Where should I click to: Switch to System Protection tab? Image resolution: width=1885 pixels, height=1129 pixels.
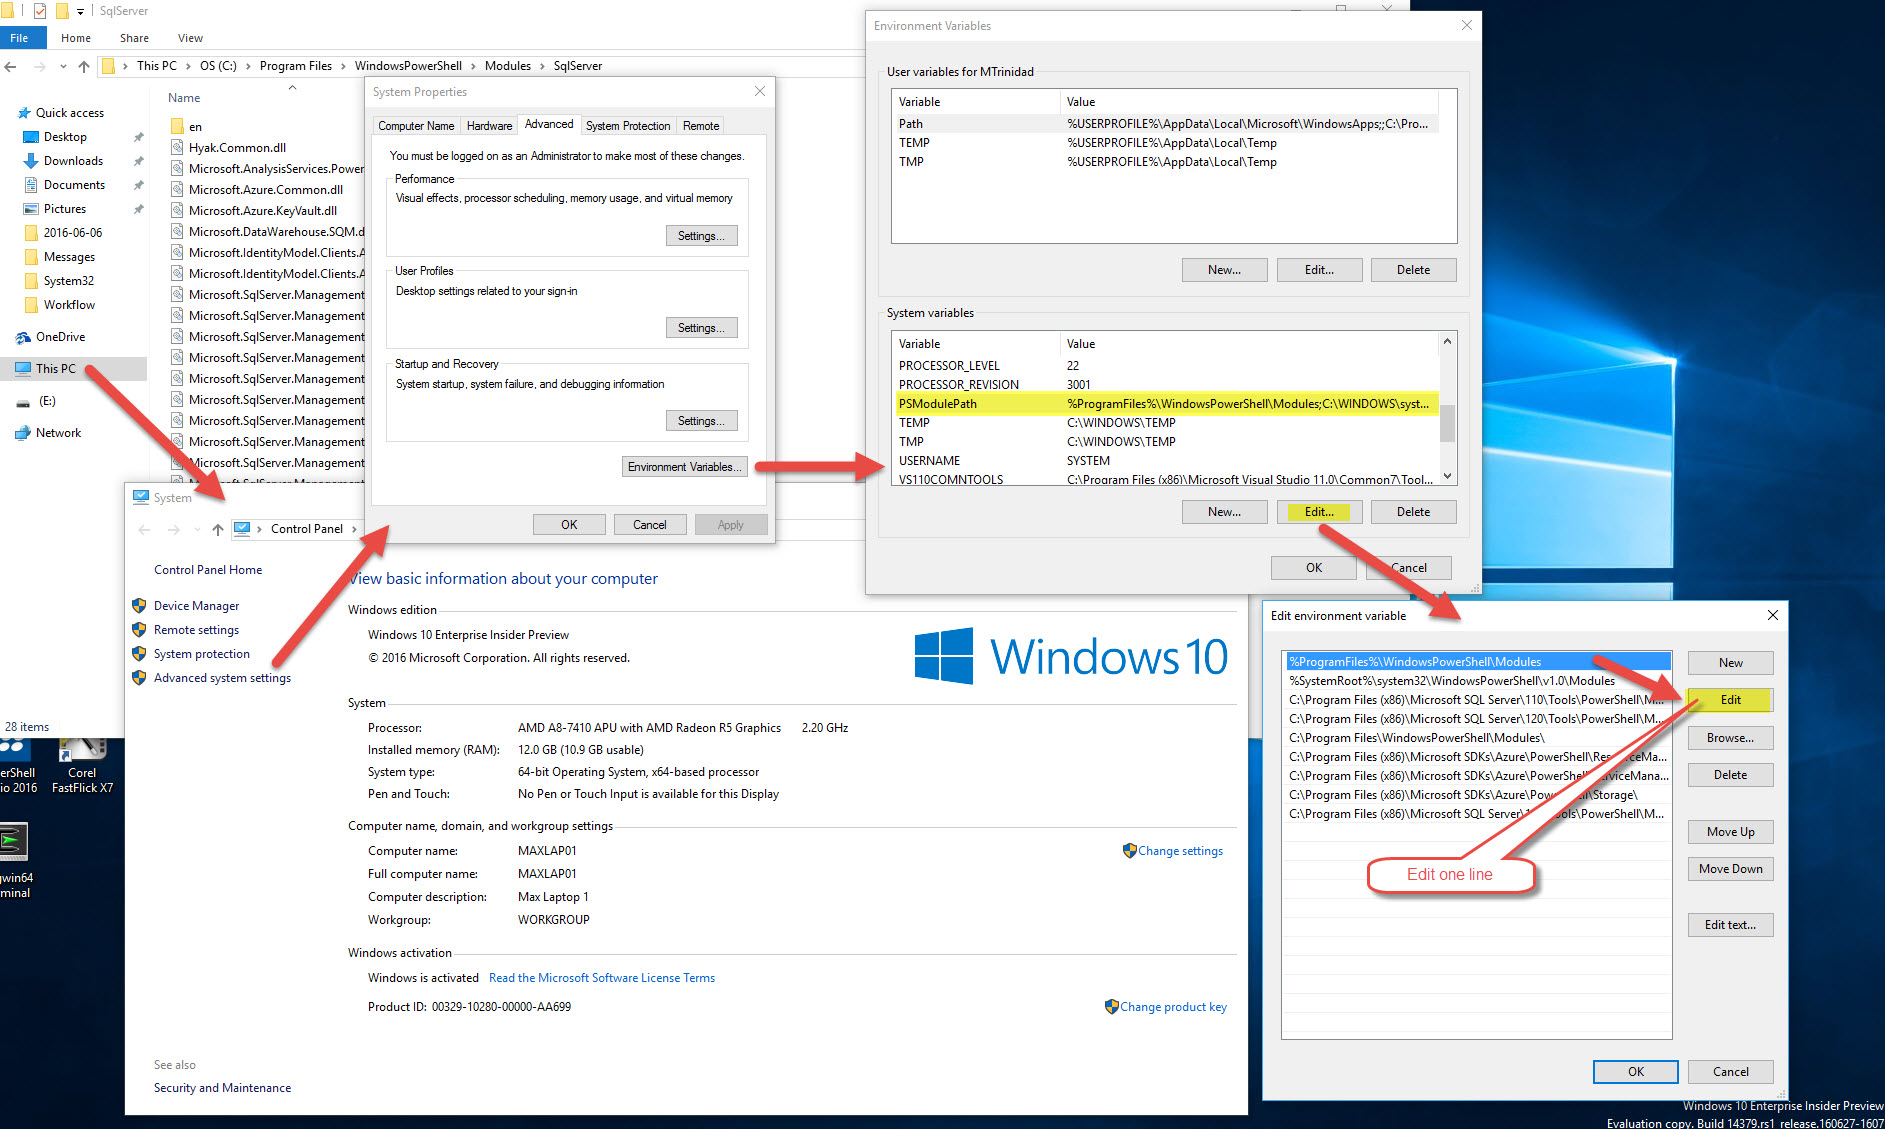tap(628, 126)
